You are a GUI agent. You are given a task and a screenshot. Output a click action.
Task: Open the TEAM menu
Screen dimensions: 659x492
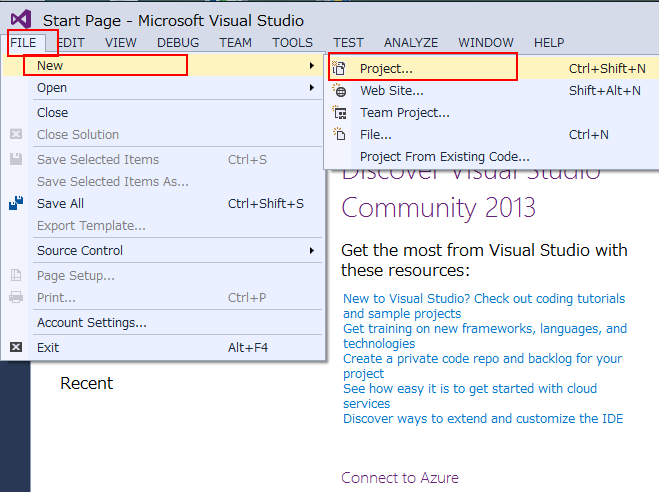click(x=235, y=42)
